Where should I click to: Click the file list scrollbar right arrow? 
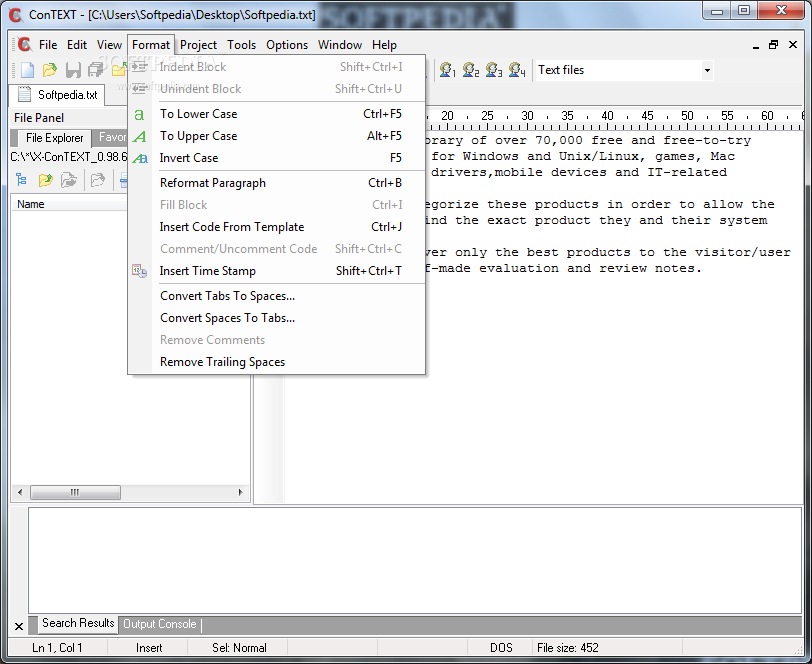point(240,492)
